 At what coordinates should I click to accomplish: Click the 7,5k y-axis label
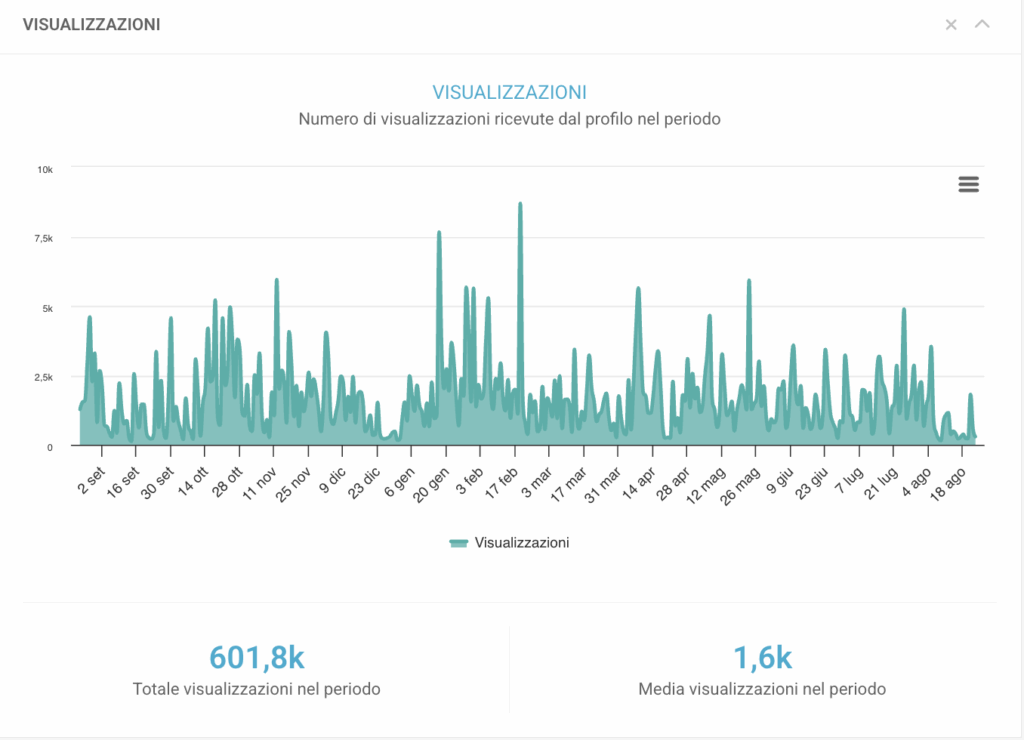[x=44, y=239]
